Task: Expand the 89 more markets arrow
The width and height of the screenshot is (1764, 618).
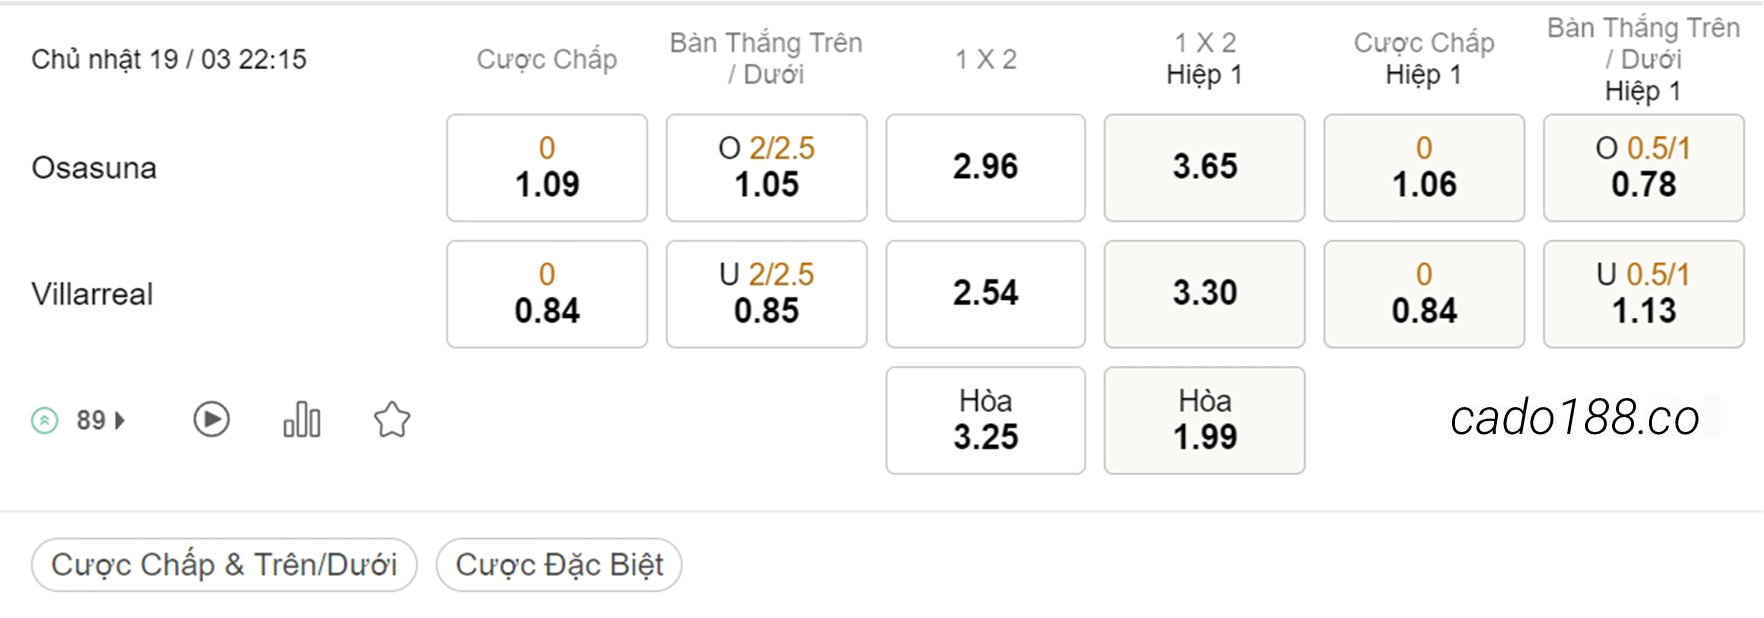Action: 120,420
